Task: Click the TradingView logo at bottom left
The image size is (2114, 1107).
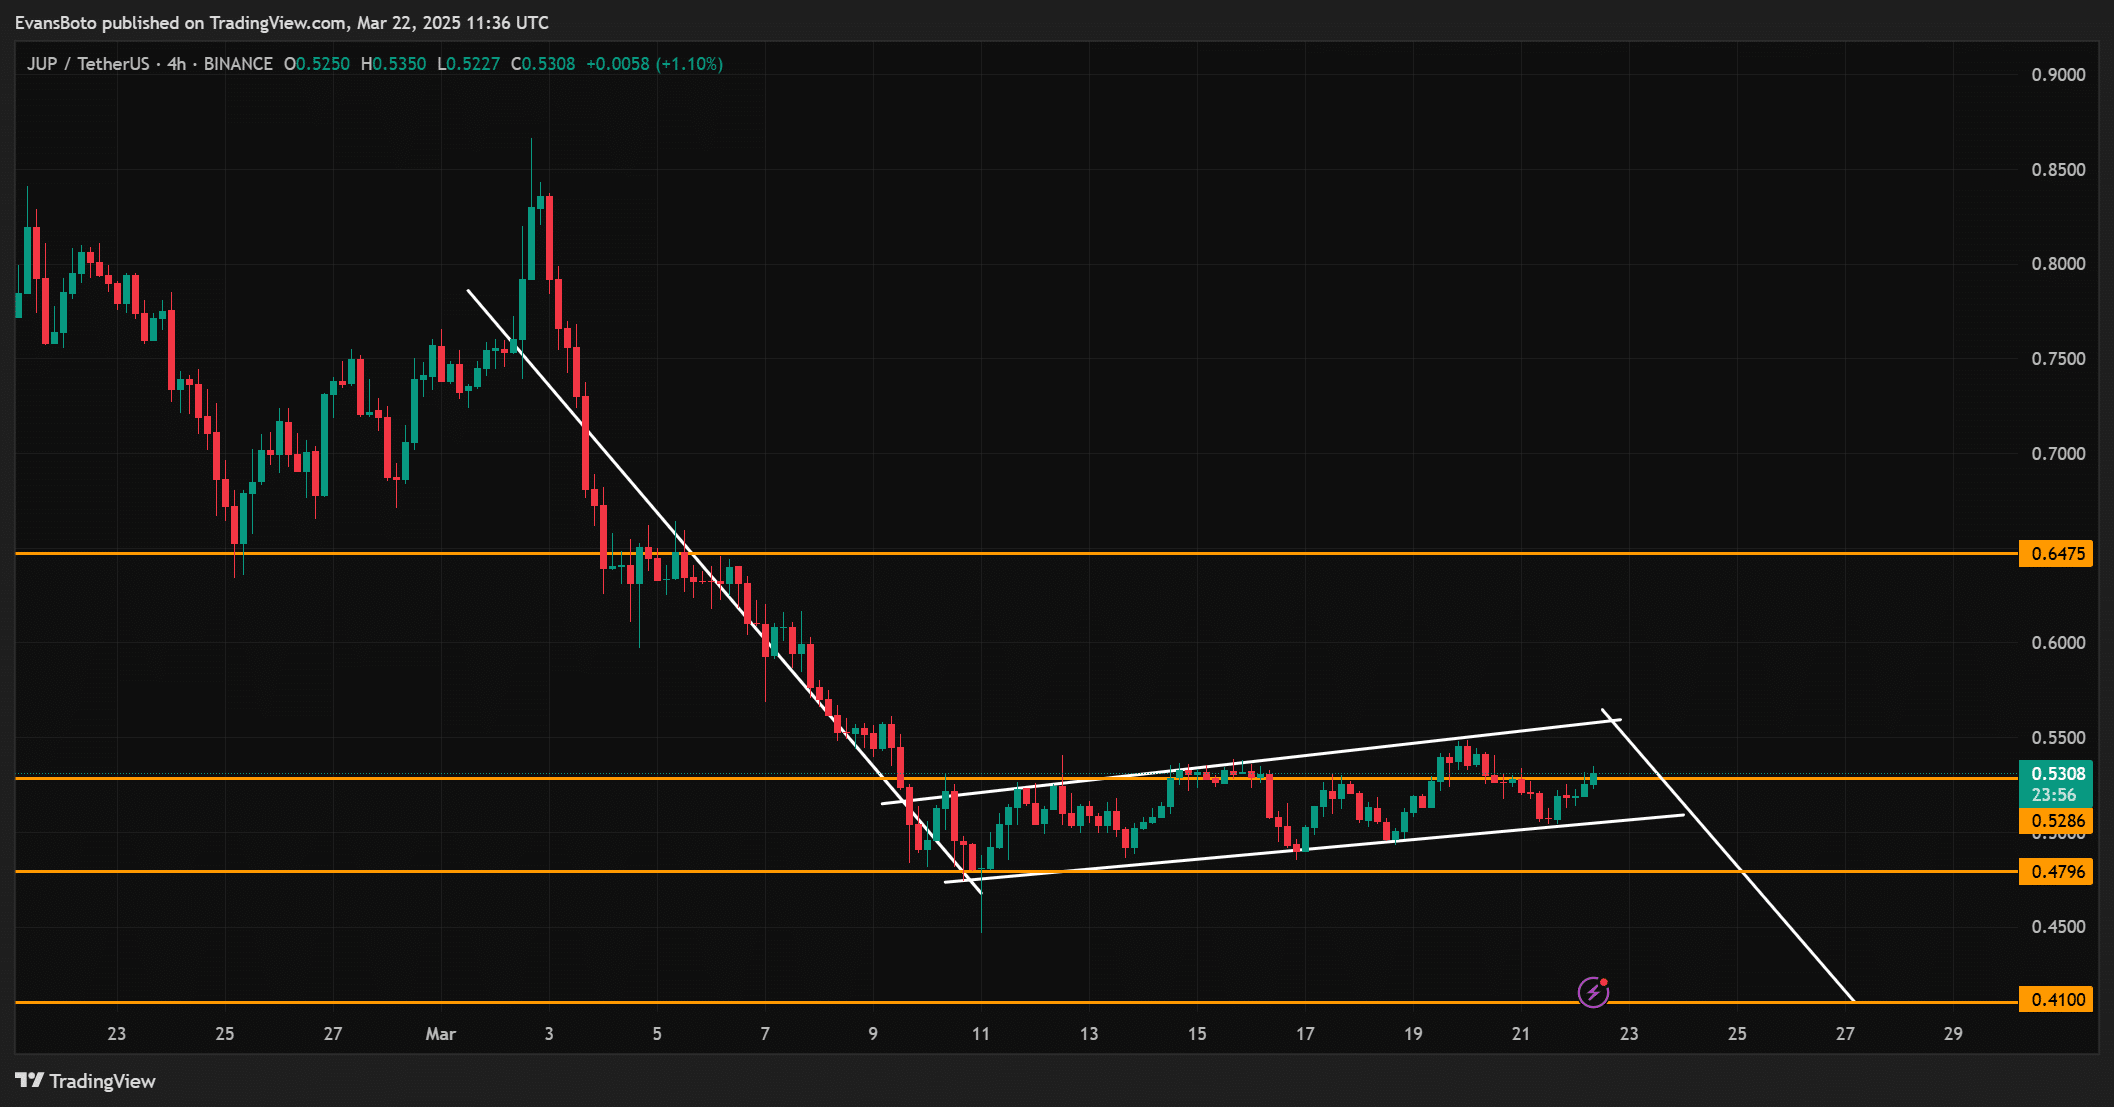Action: coord(86,1081)
